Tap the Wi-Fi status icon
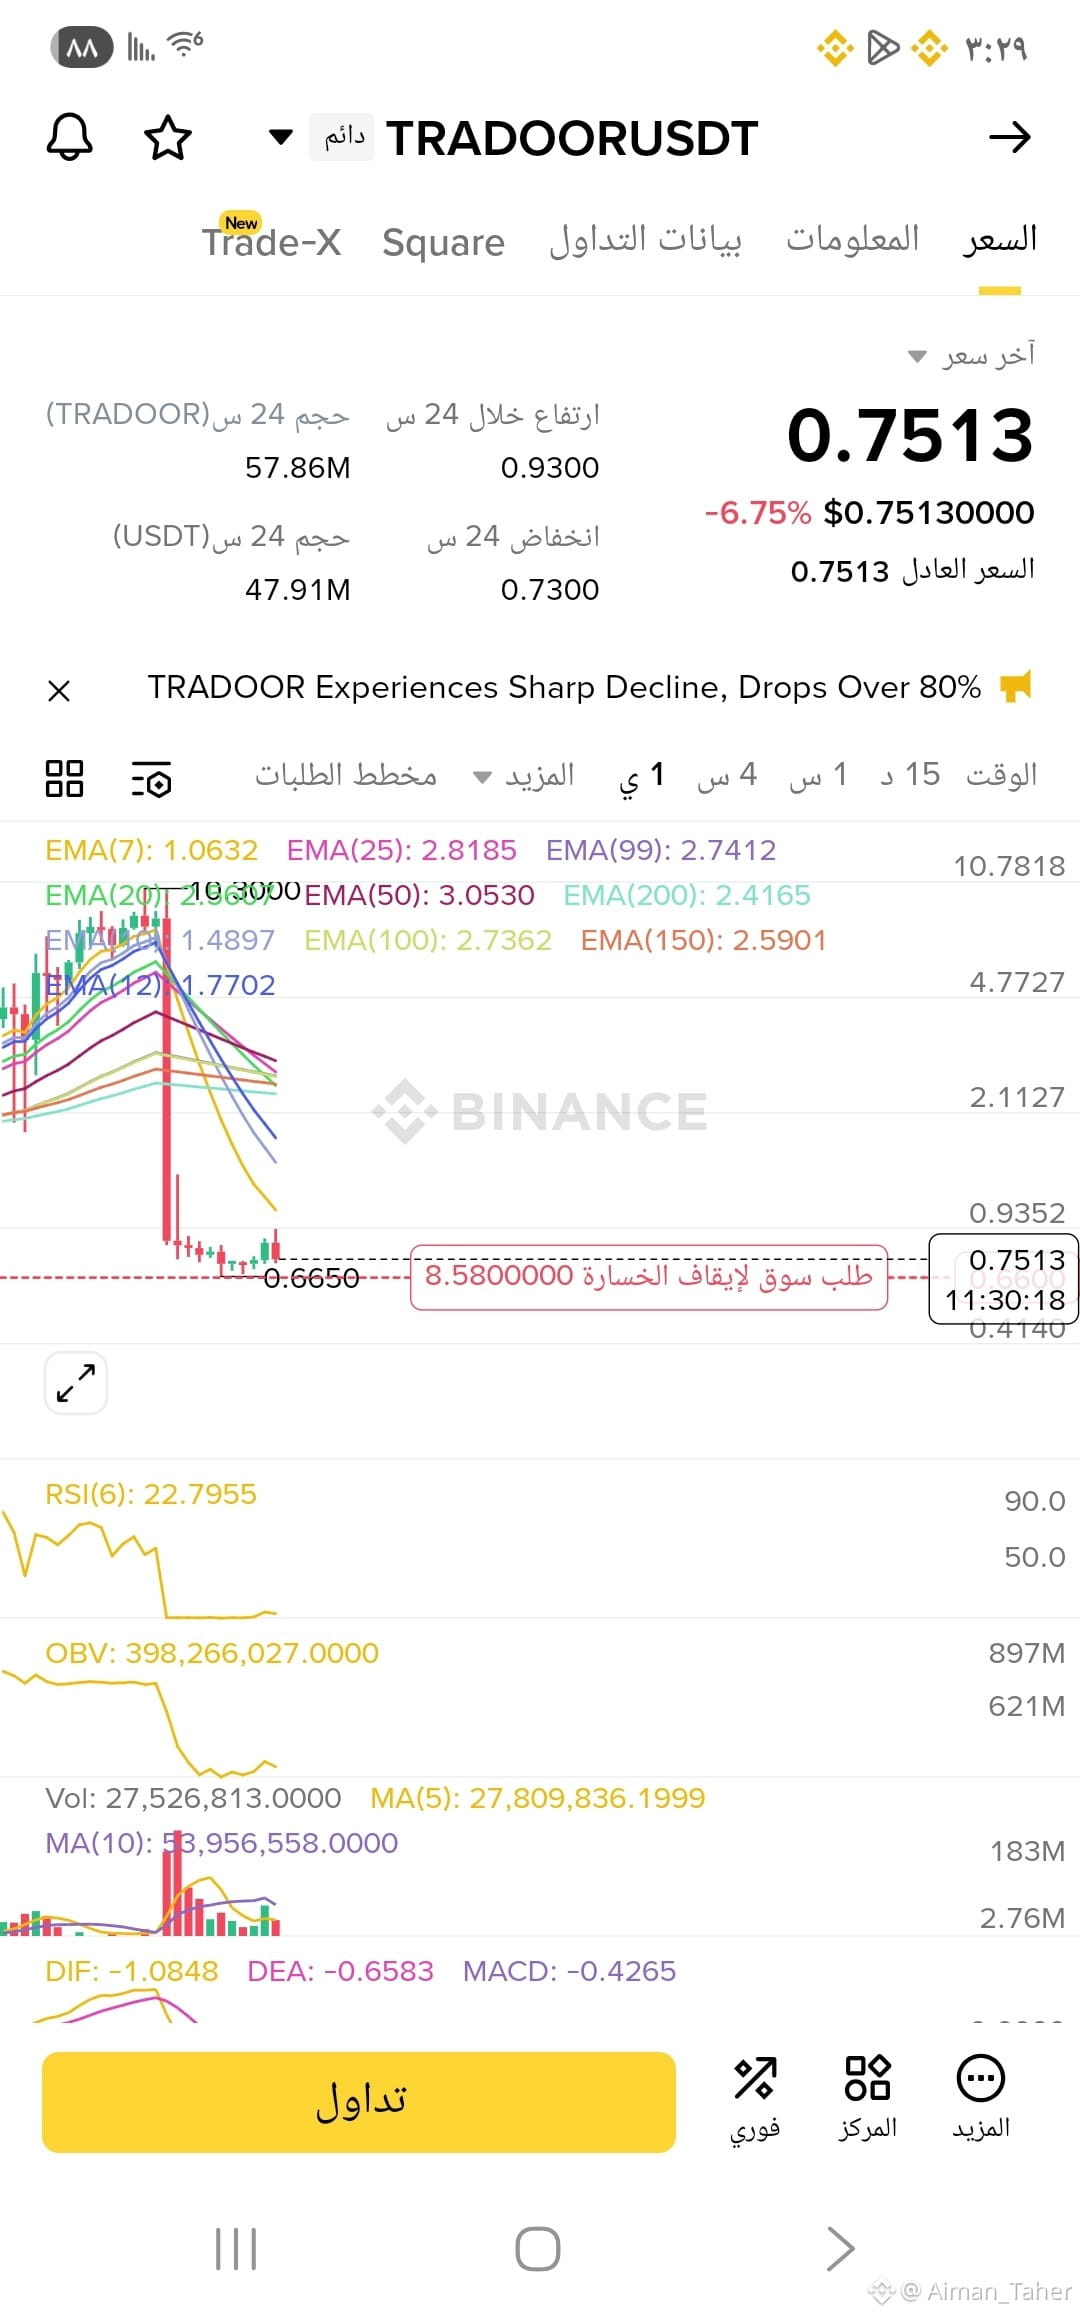1080x2316 pixels. 185,44
